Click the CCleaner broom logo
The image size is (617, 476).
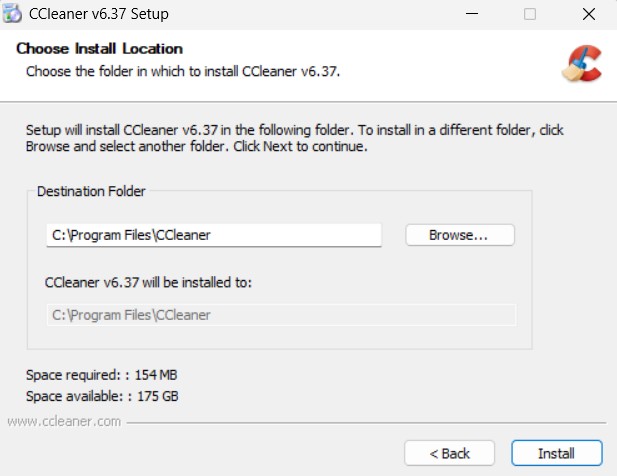[x=582, y=63]
